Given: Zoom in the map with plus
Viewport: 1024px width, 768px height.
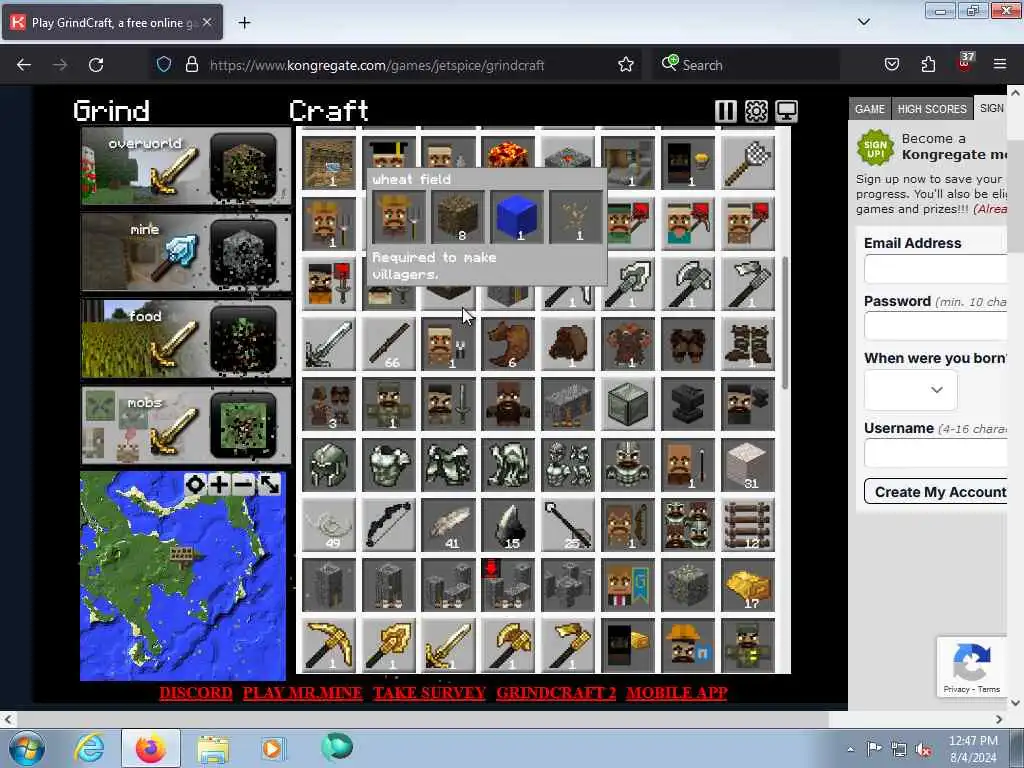Looking at the screenshot, I should tap(219, 485).
